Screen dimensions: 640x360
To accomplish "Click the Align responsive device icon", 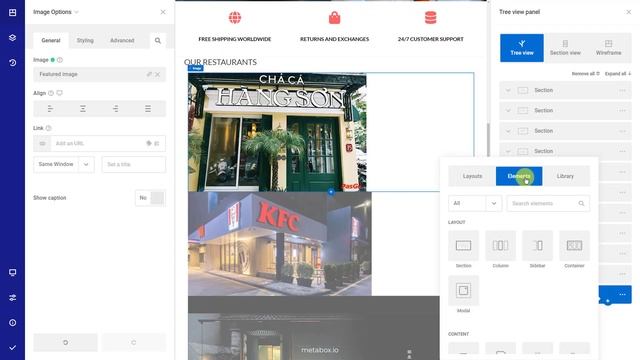I will point(60,93).
